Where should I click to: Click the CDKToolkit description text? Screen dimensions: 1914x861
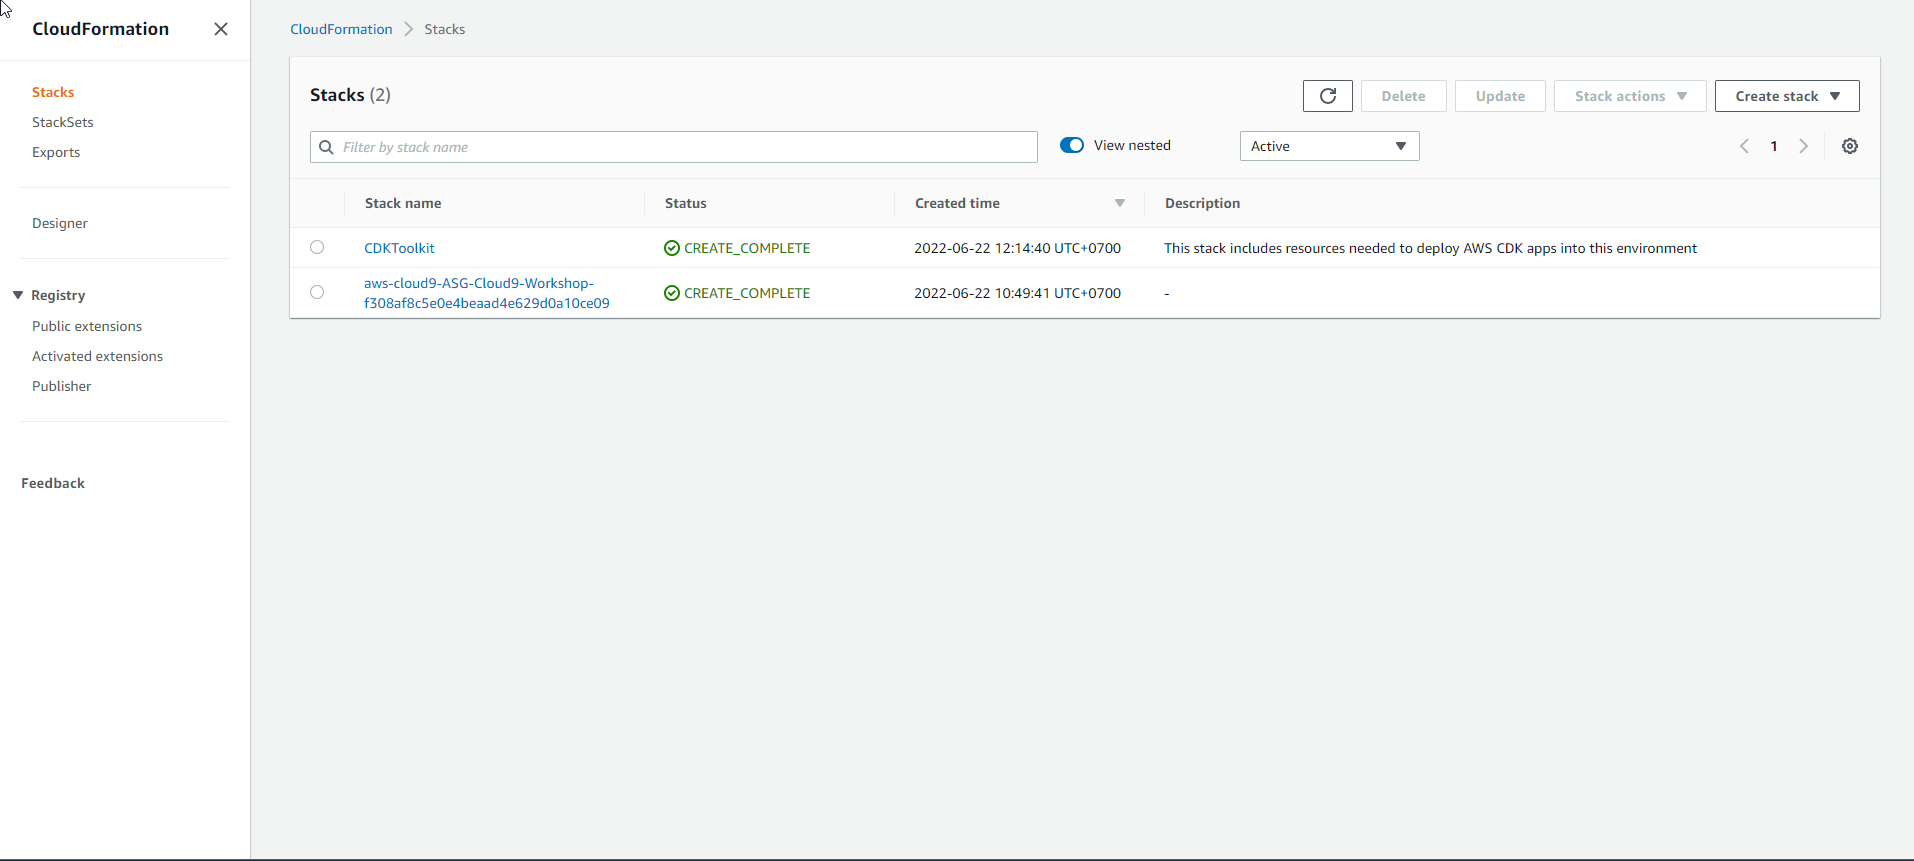click(1430, 248)
